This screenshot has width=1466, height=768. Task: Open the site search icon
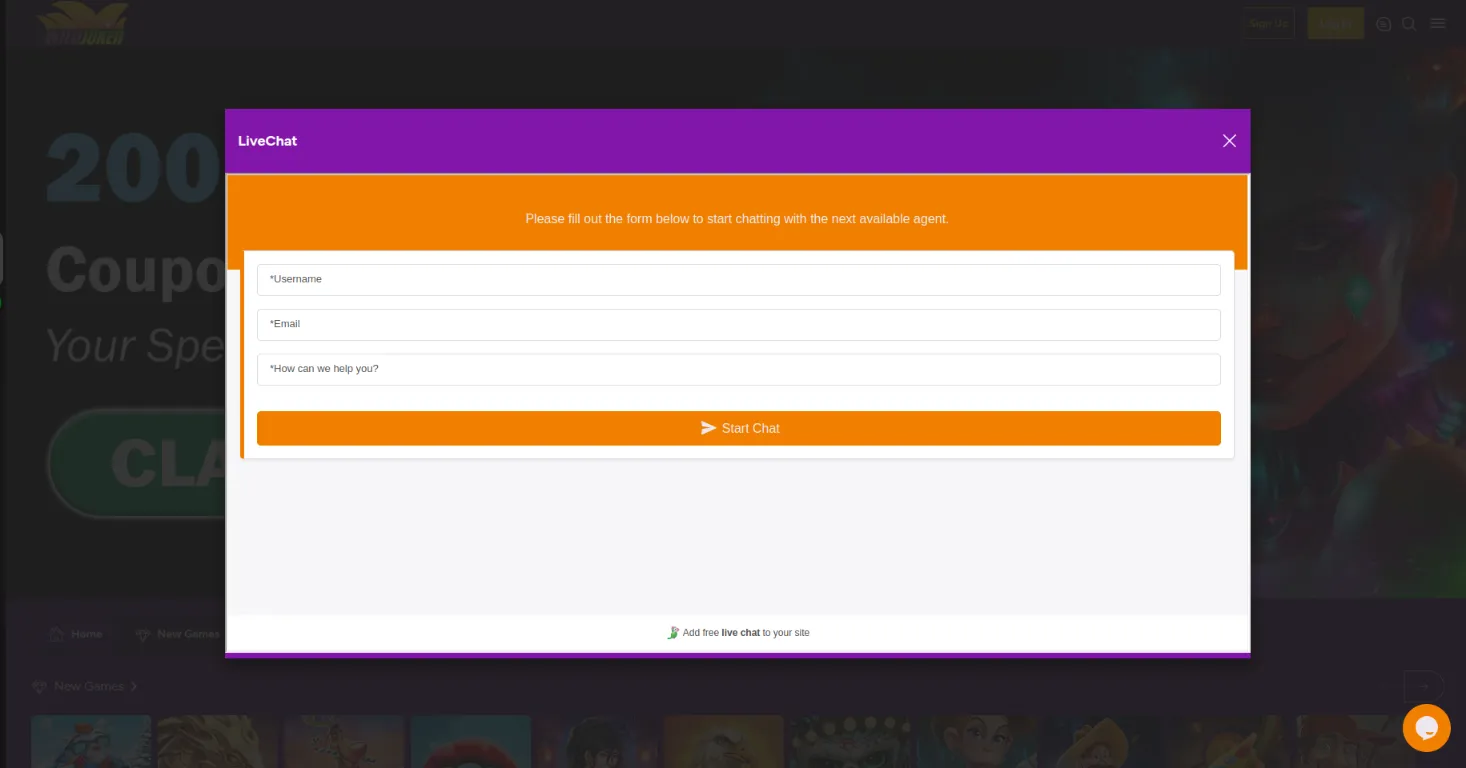[x=1409, y=23]
